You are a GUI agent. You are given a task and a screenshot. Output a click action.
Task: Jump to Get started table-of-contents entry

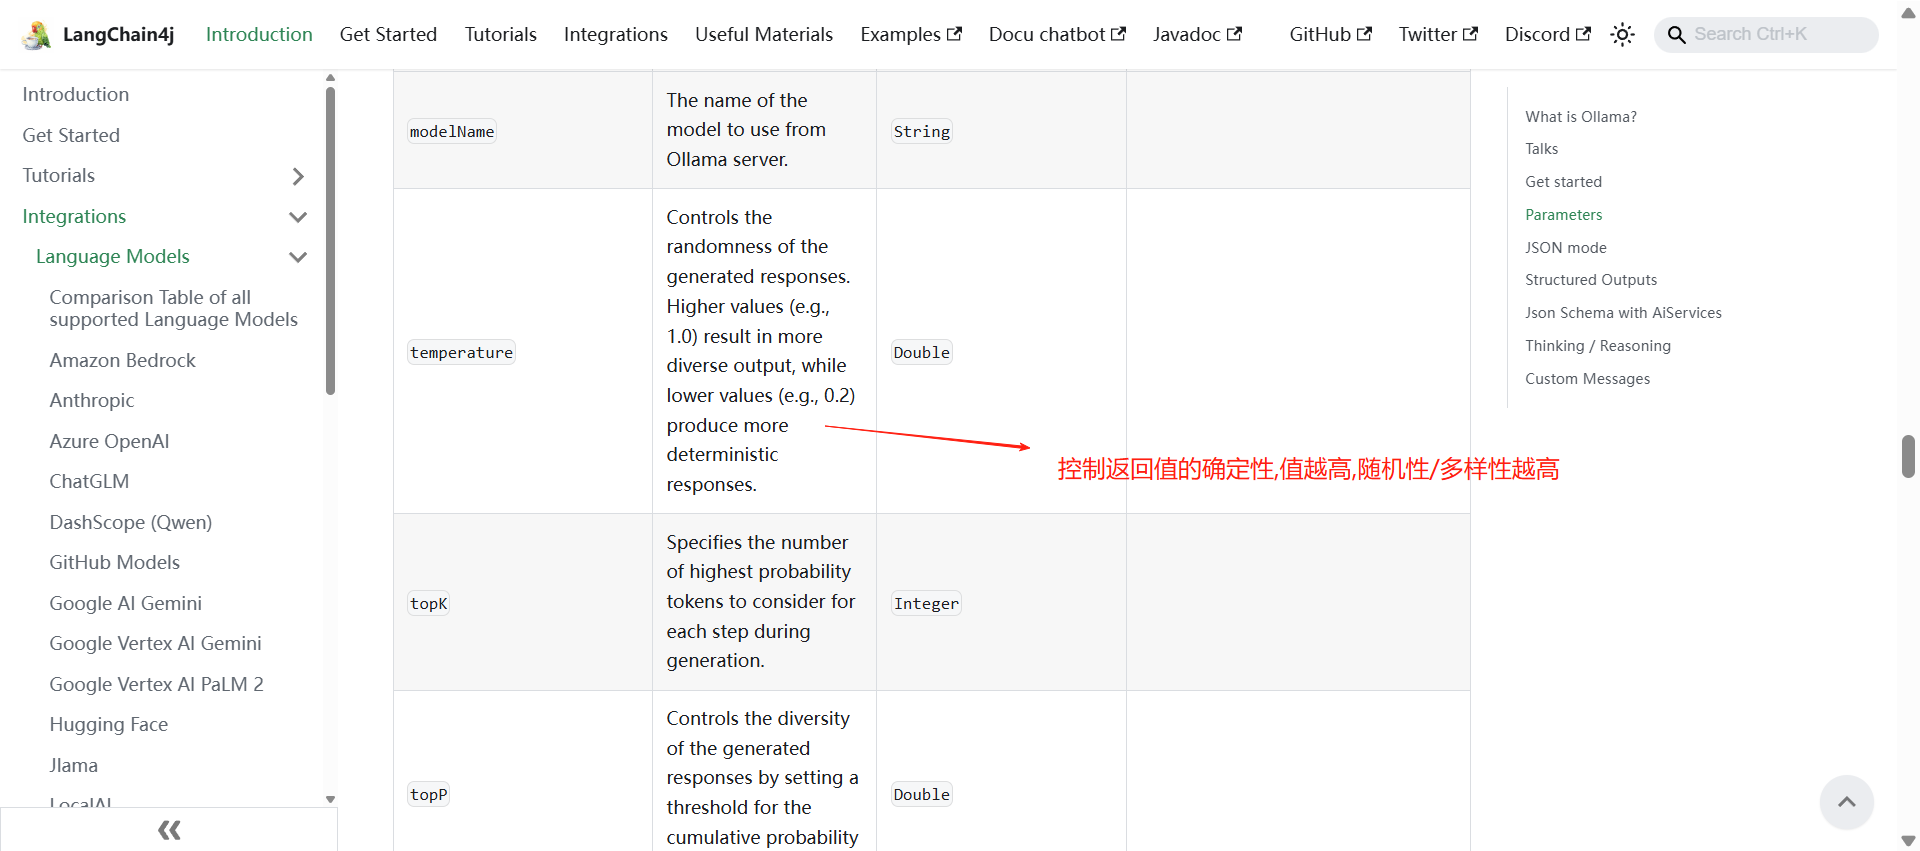coord(1564,182)
